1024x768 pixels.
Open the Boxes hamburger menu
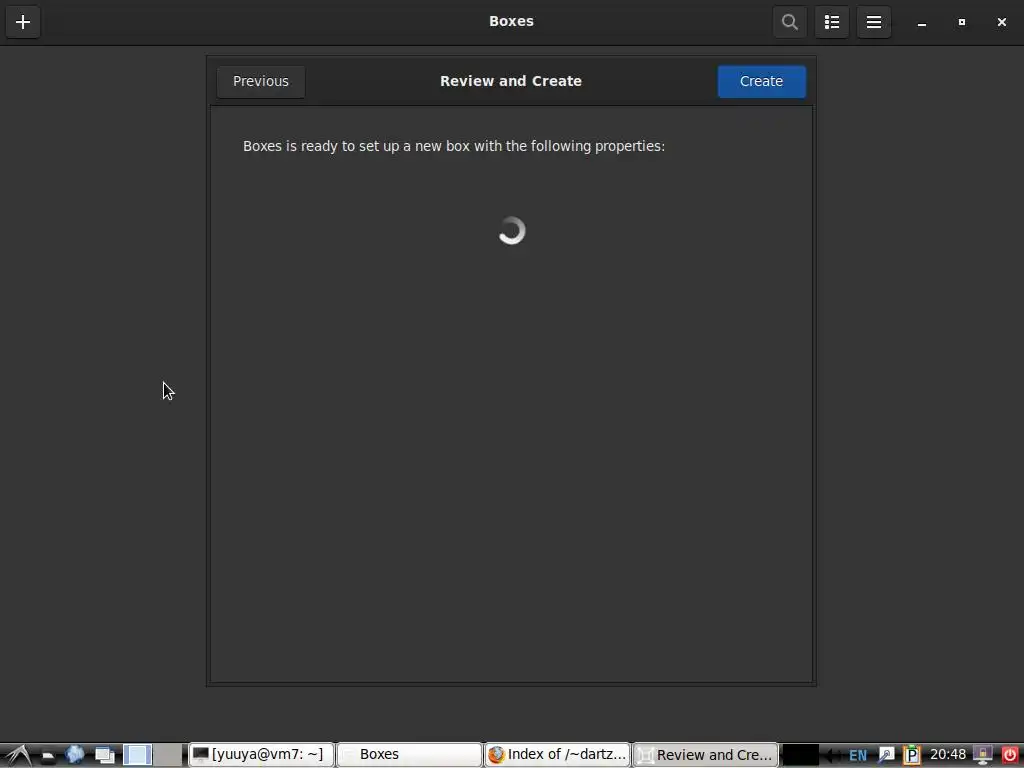[x=874, y=22]
